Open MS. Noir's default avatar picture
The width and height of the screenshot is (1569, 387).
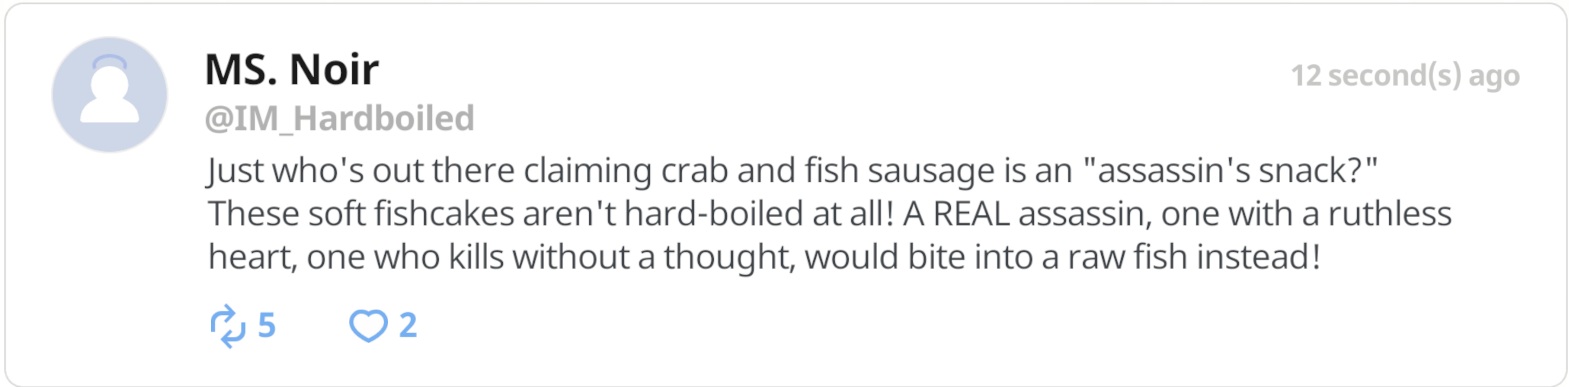[109, 95]
